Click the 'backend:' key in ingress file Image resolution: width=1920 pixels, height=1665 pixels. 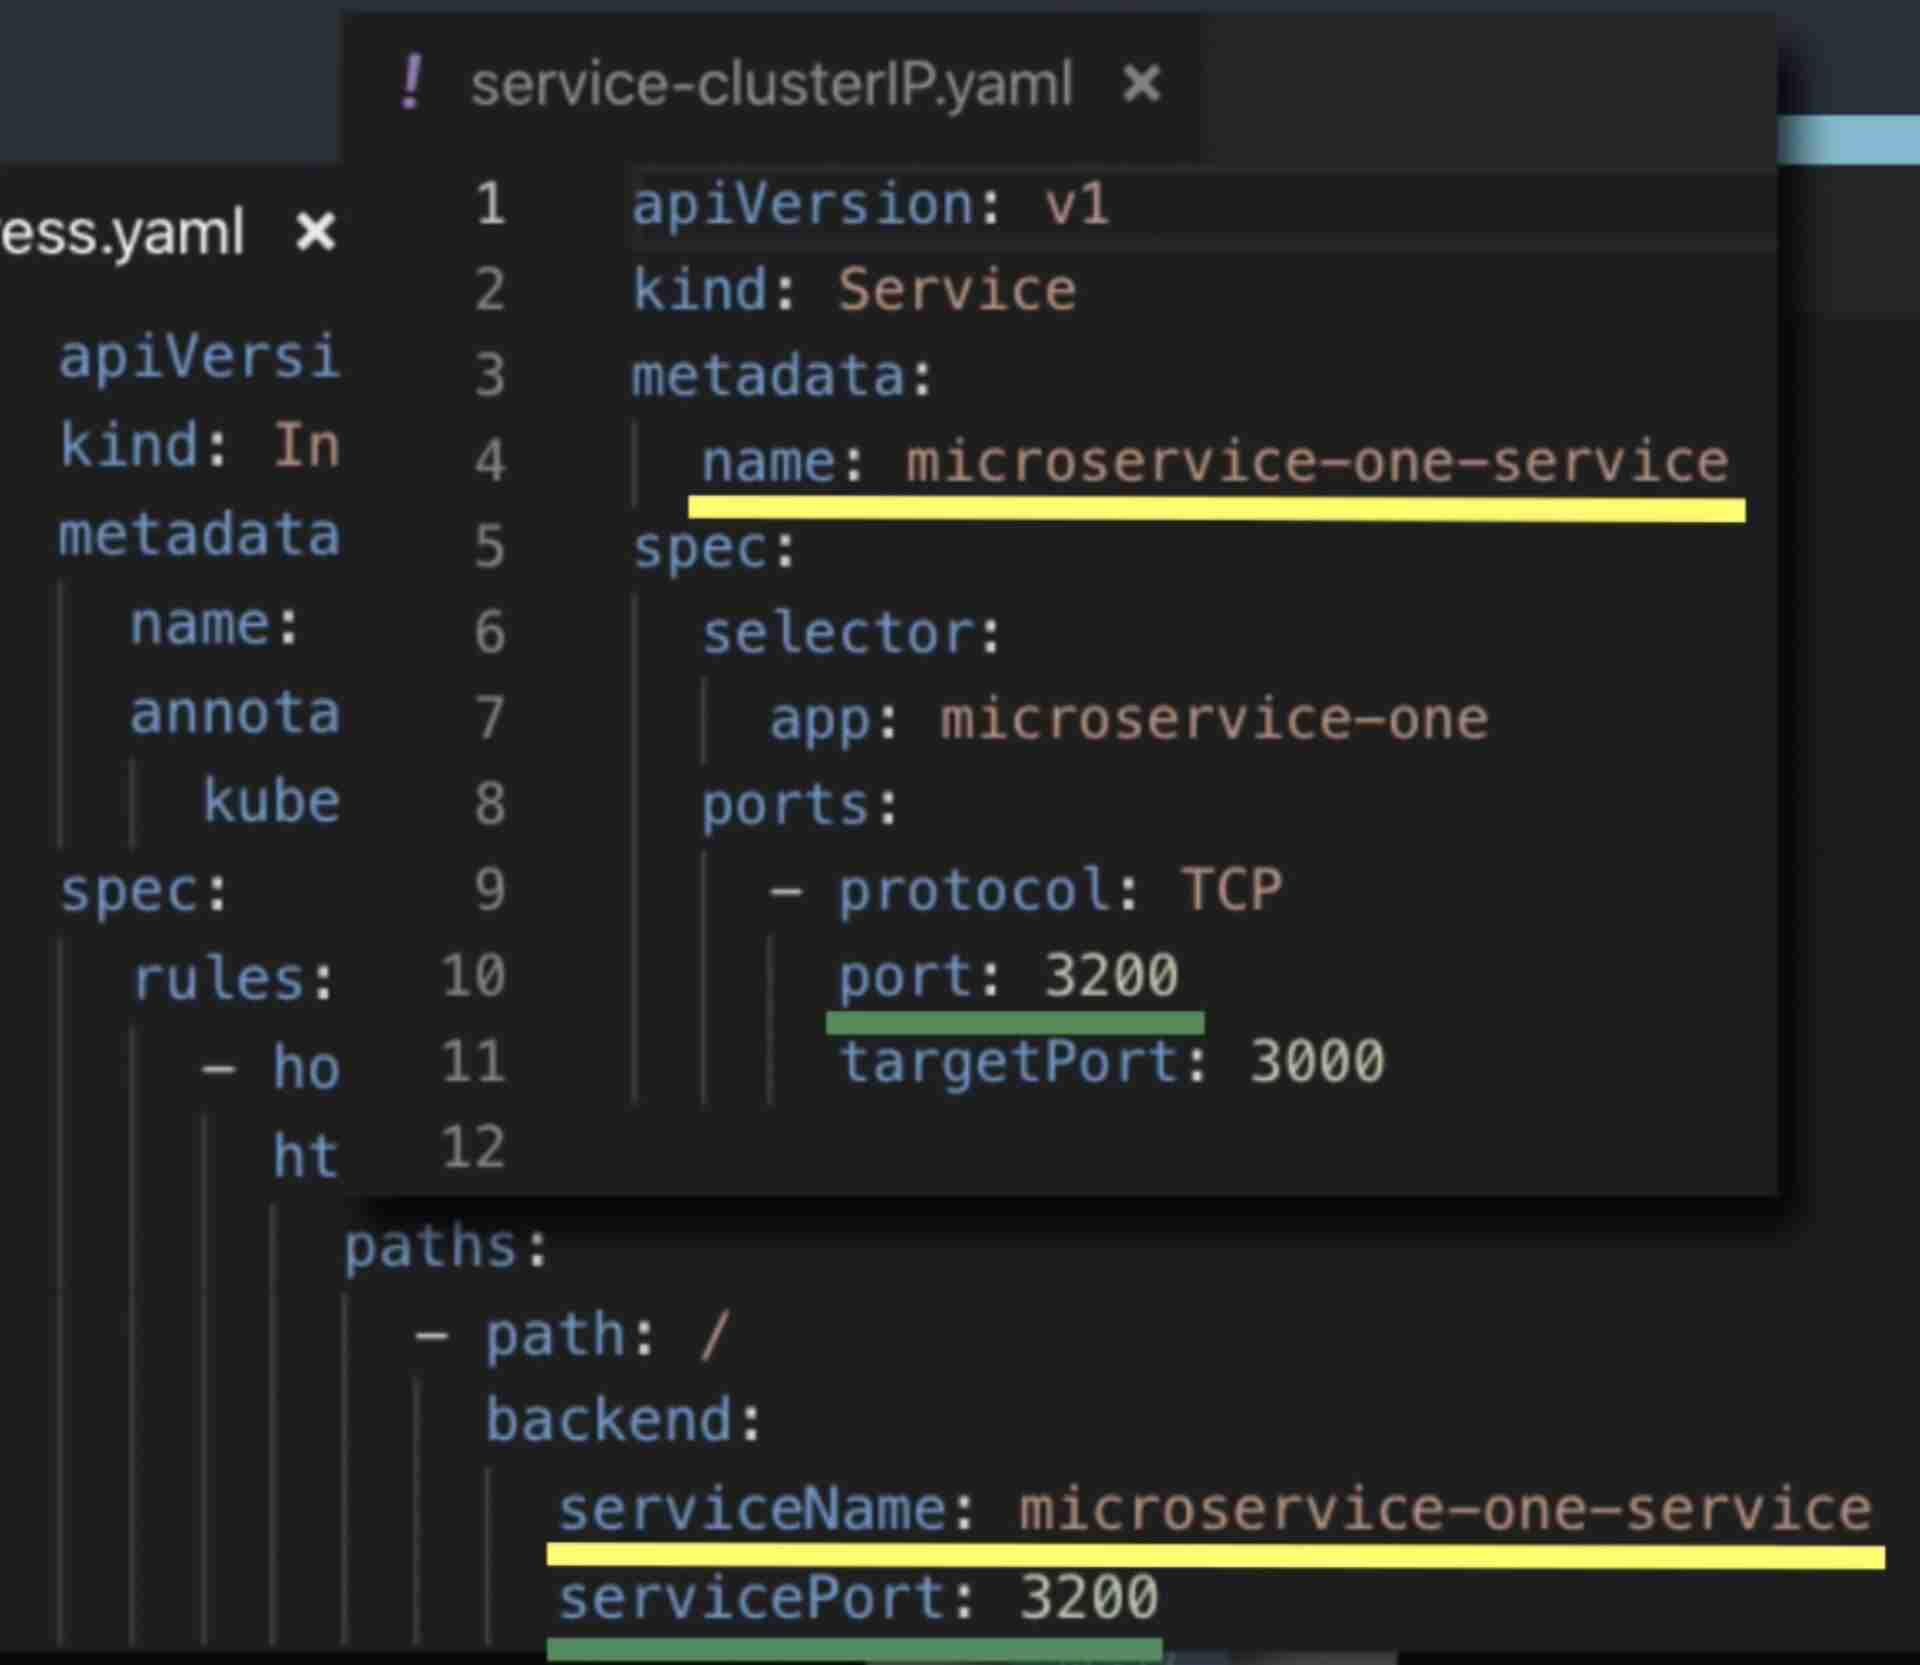[624, 1421]
